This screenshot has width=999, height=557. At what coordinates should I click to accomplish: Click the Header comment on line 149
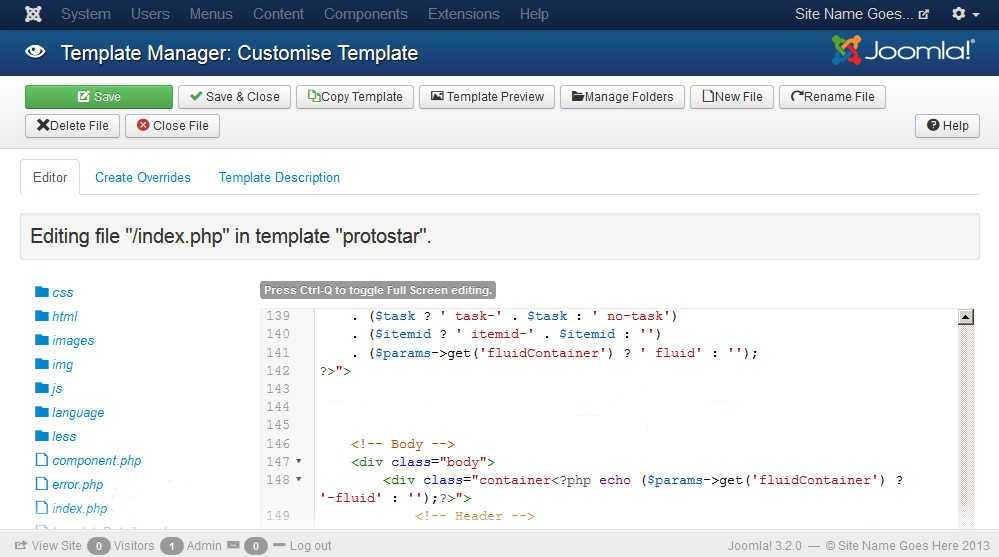475,516
